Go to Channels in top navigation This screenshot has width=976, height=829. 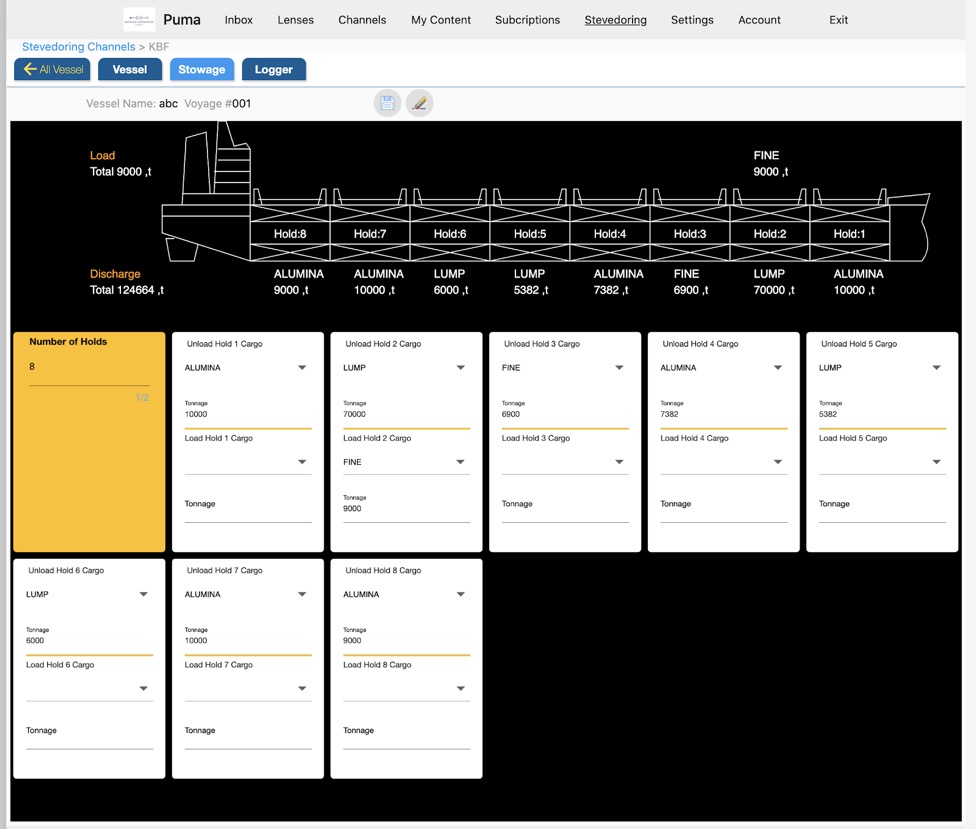[362, 20]
